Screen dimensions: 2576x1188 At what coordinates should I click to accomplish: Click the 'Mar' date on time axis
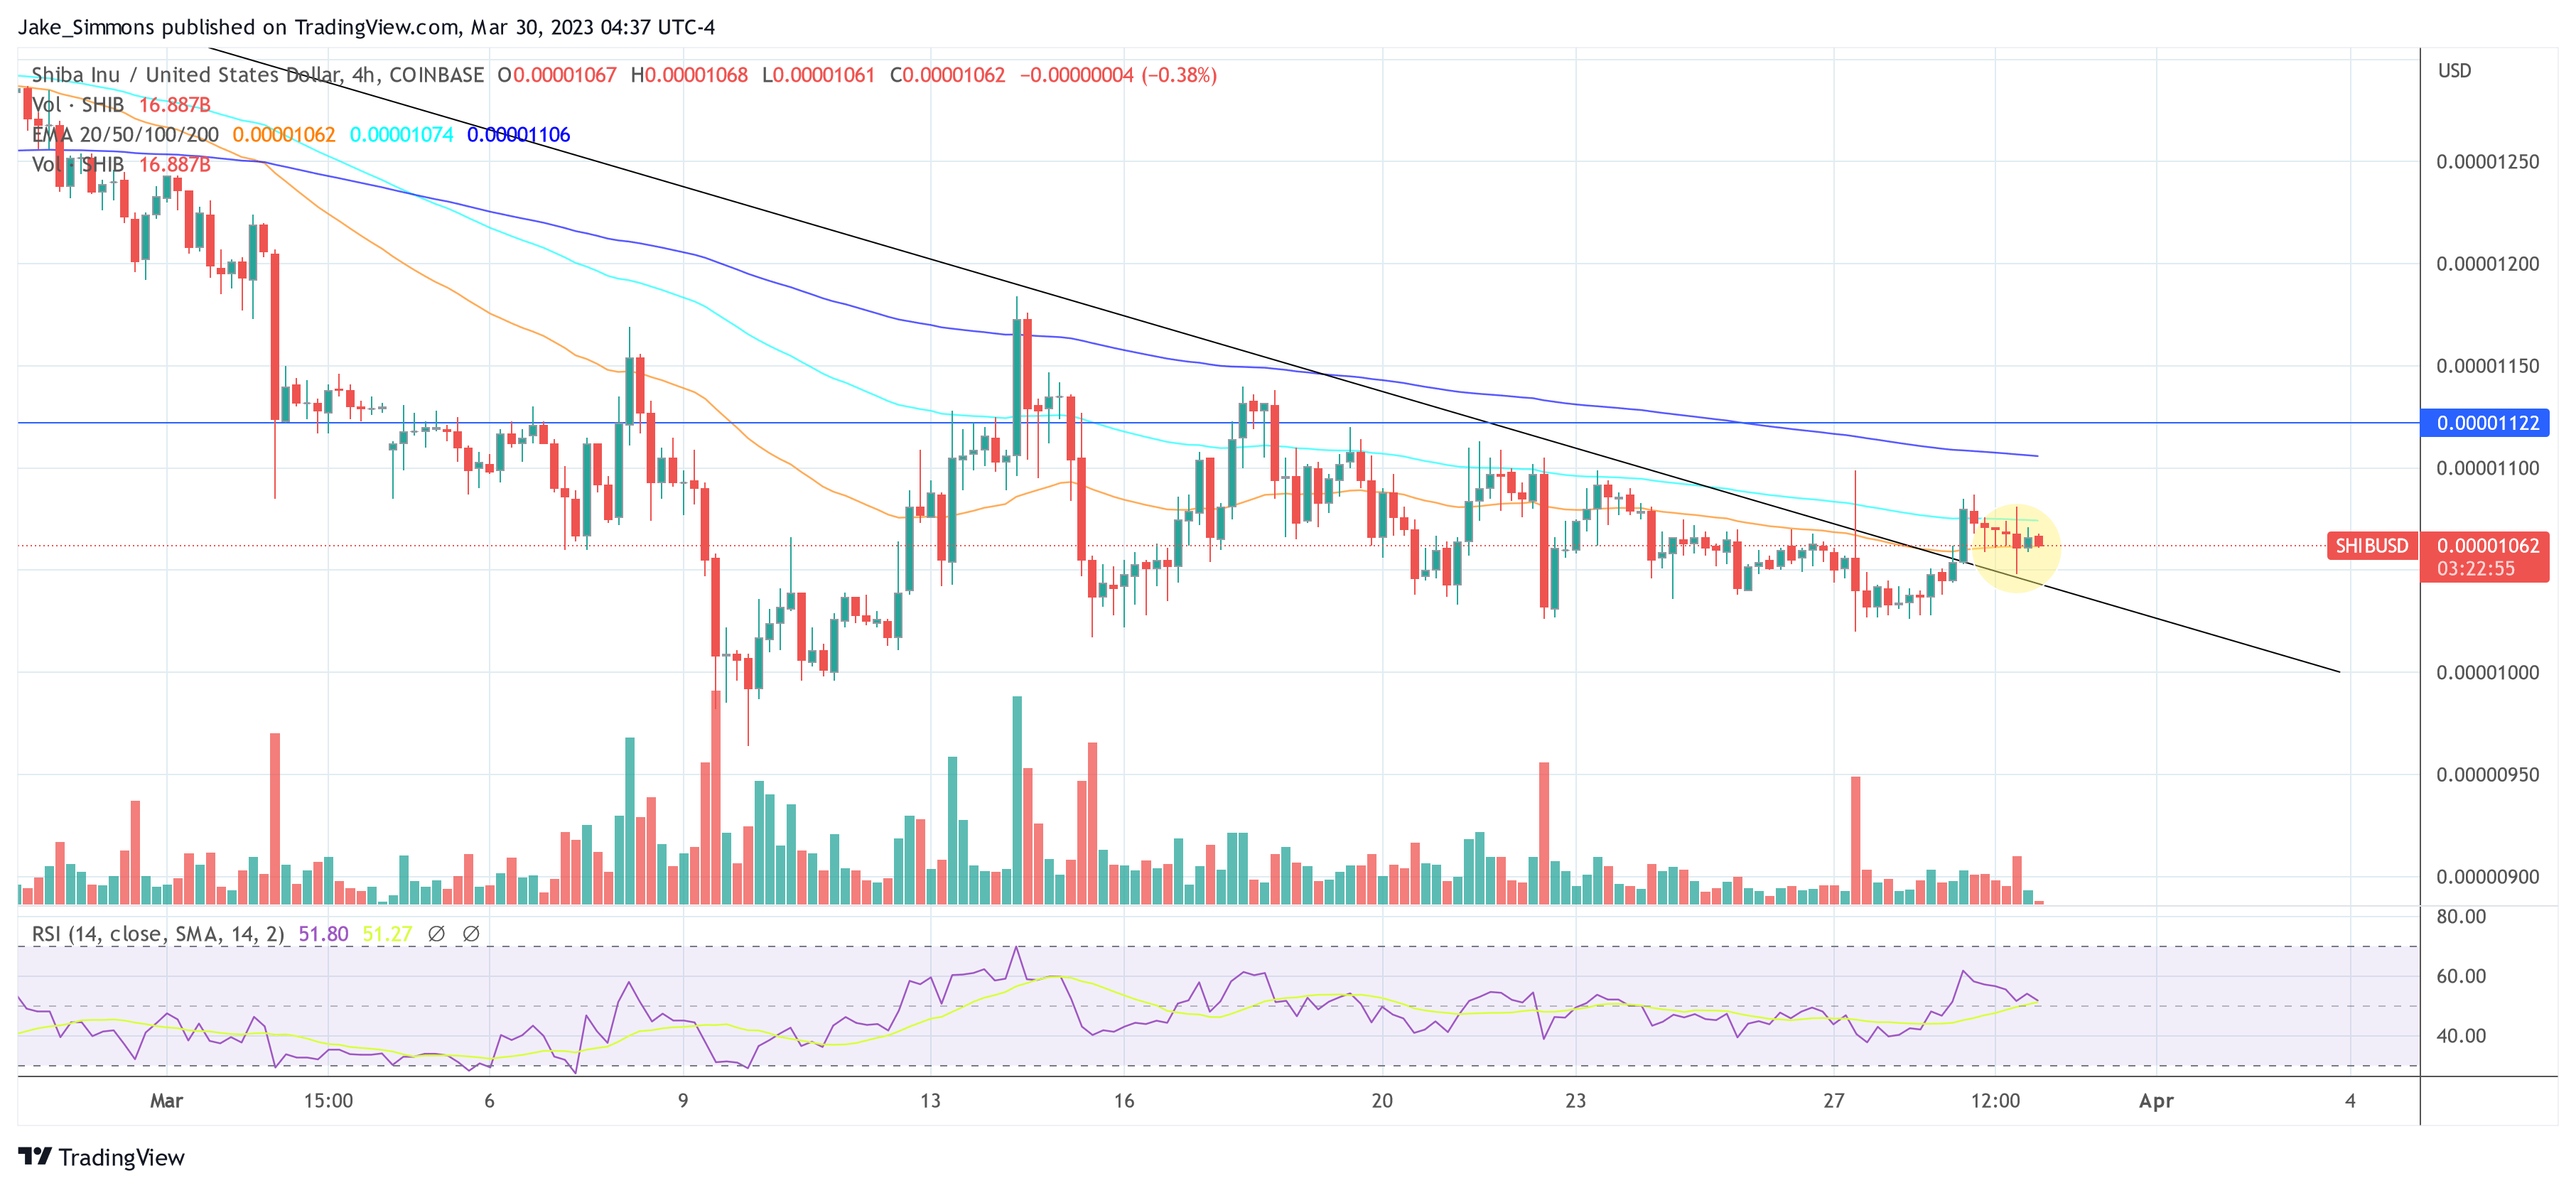pyautogui.click(x=166, y=1101)
